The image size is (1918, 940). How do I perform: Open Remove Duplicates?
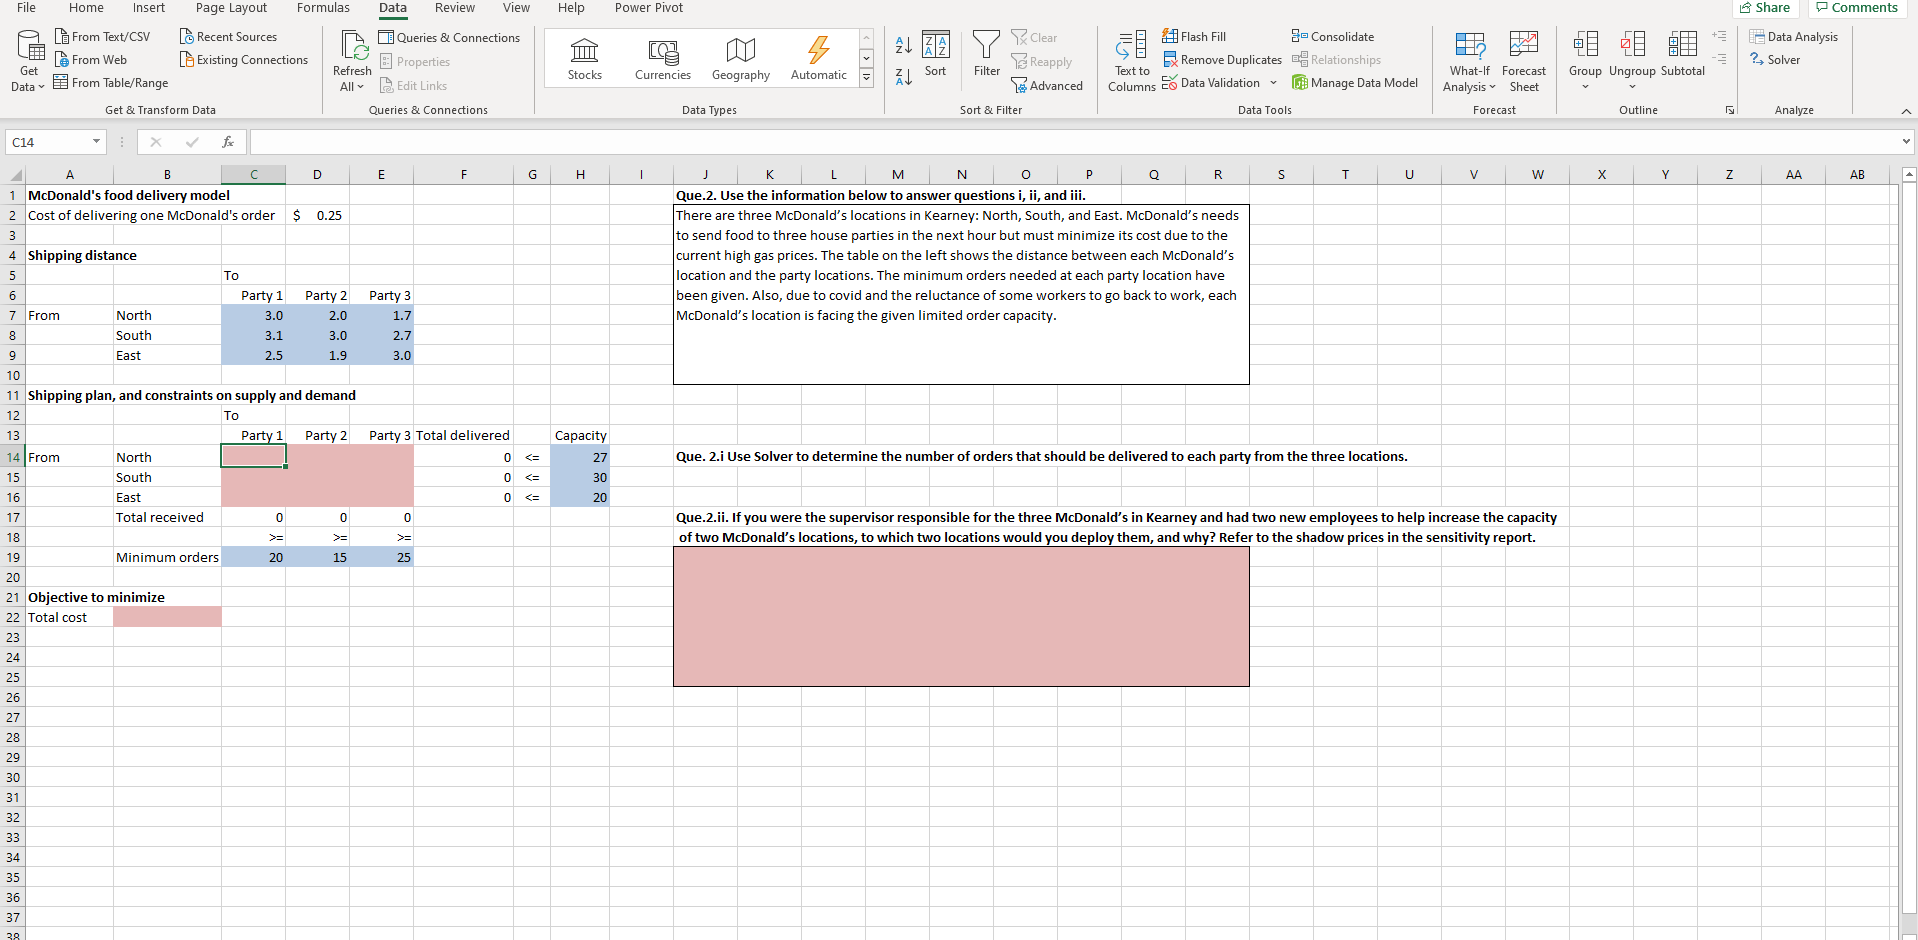coord(1222,59)
